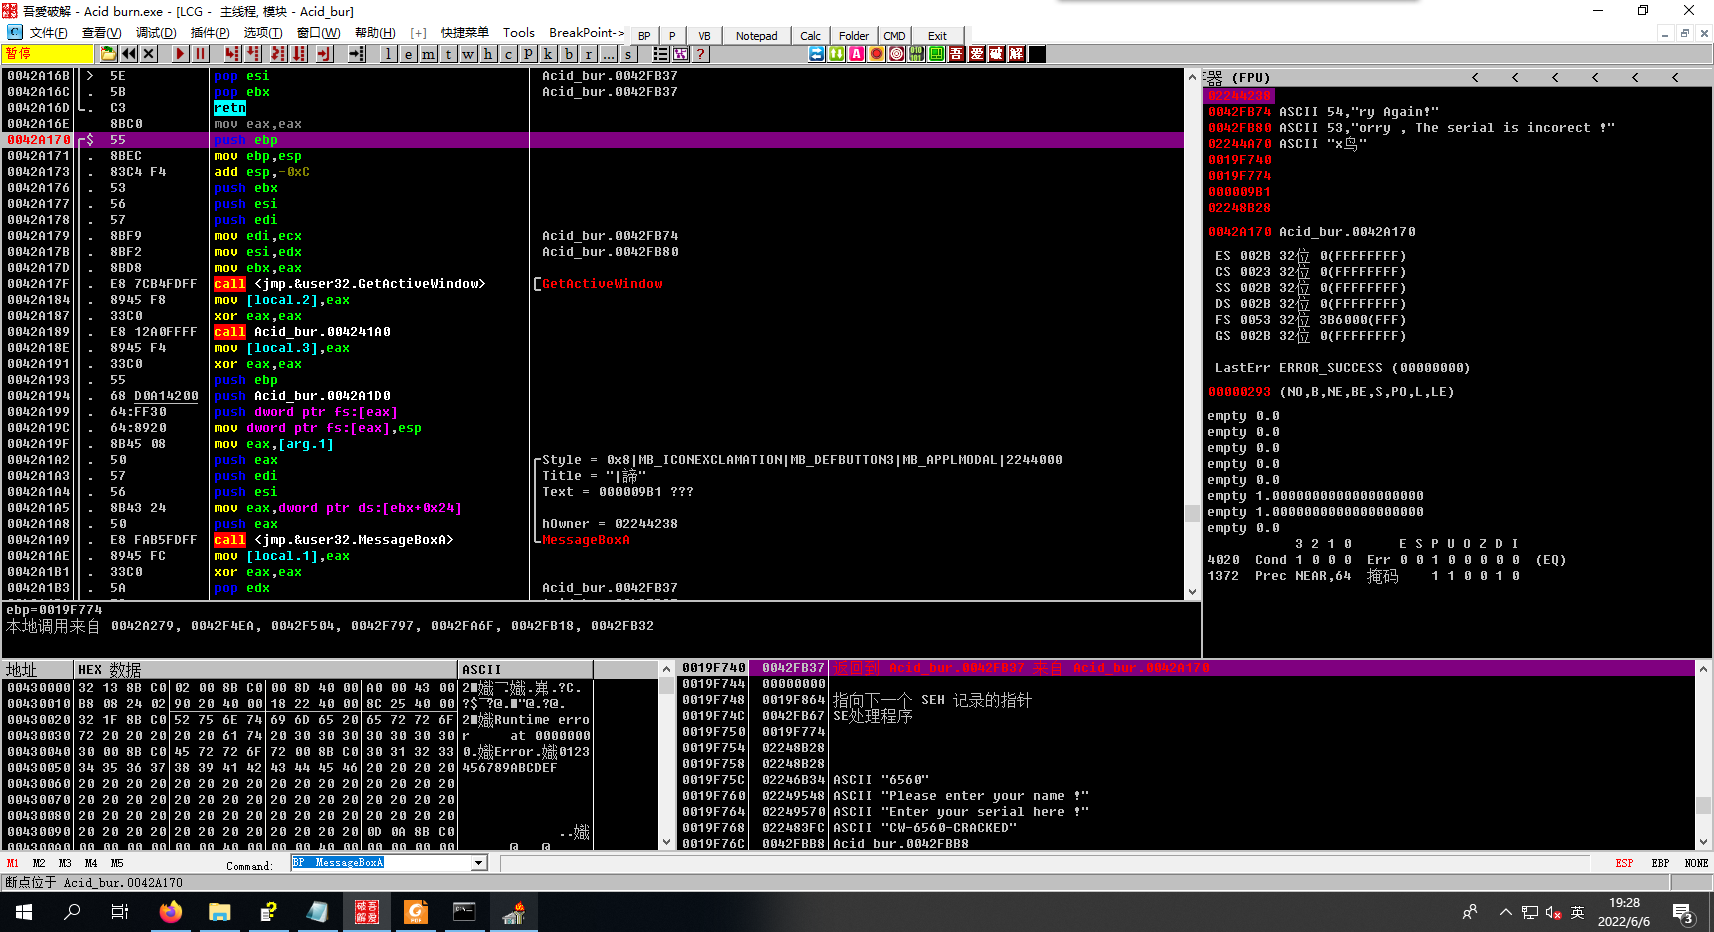Open the folder icon to load a file

(x=109, y=54)
